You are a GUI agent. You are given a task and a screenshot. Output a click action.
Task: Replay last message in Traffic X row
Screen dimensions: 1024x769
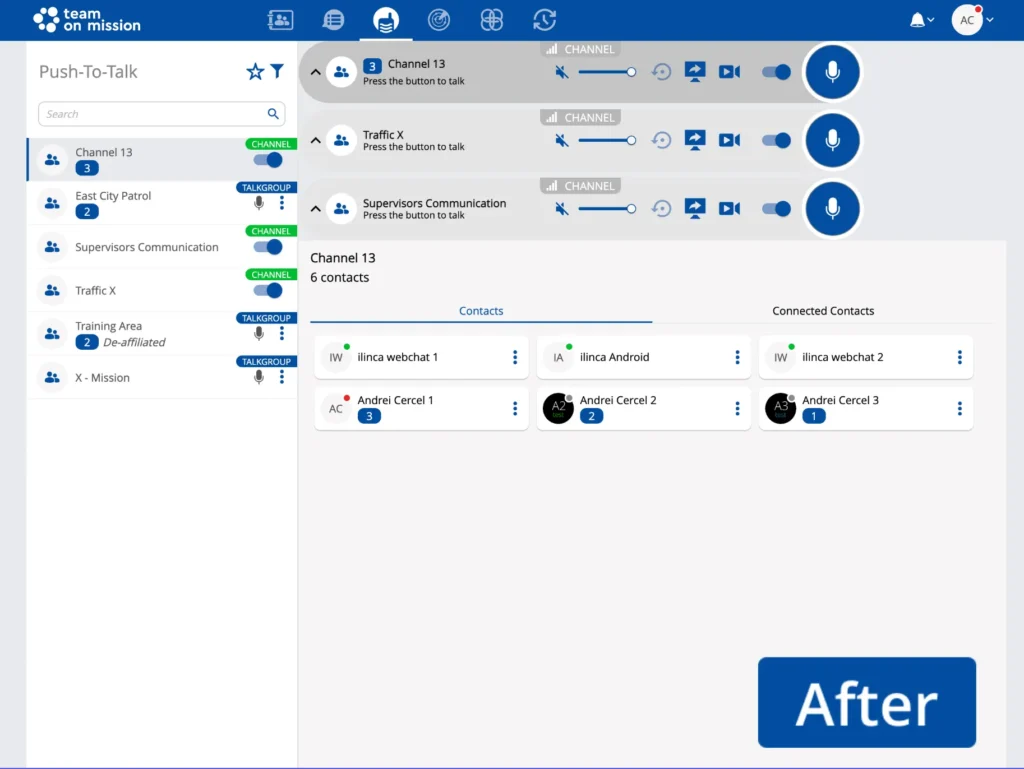(x=661, y=140)
